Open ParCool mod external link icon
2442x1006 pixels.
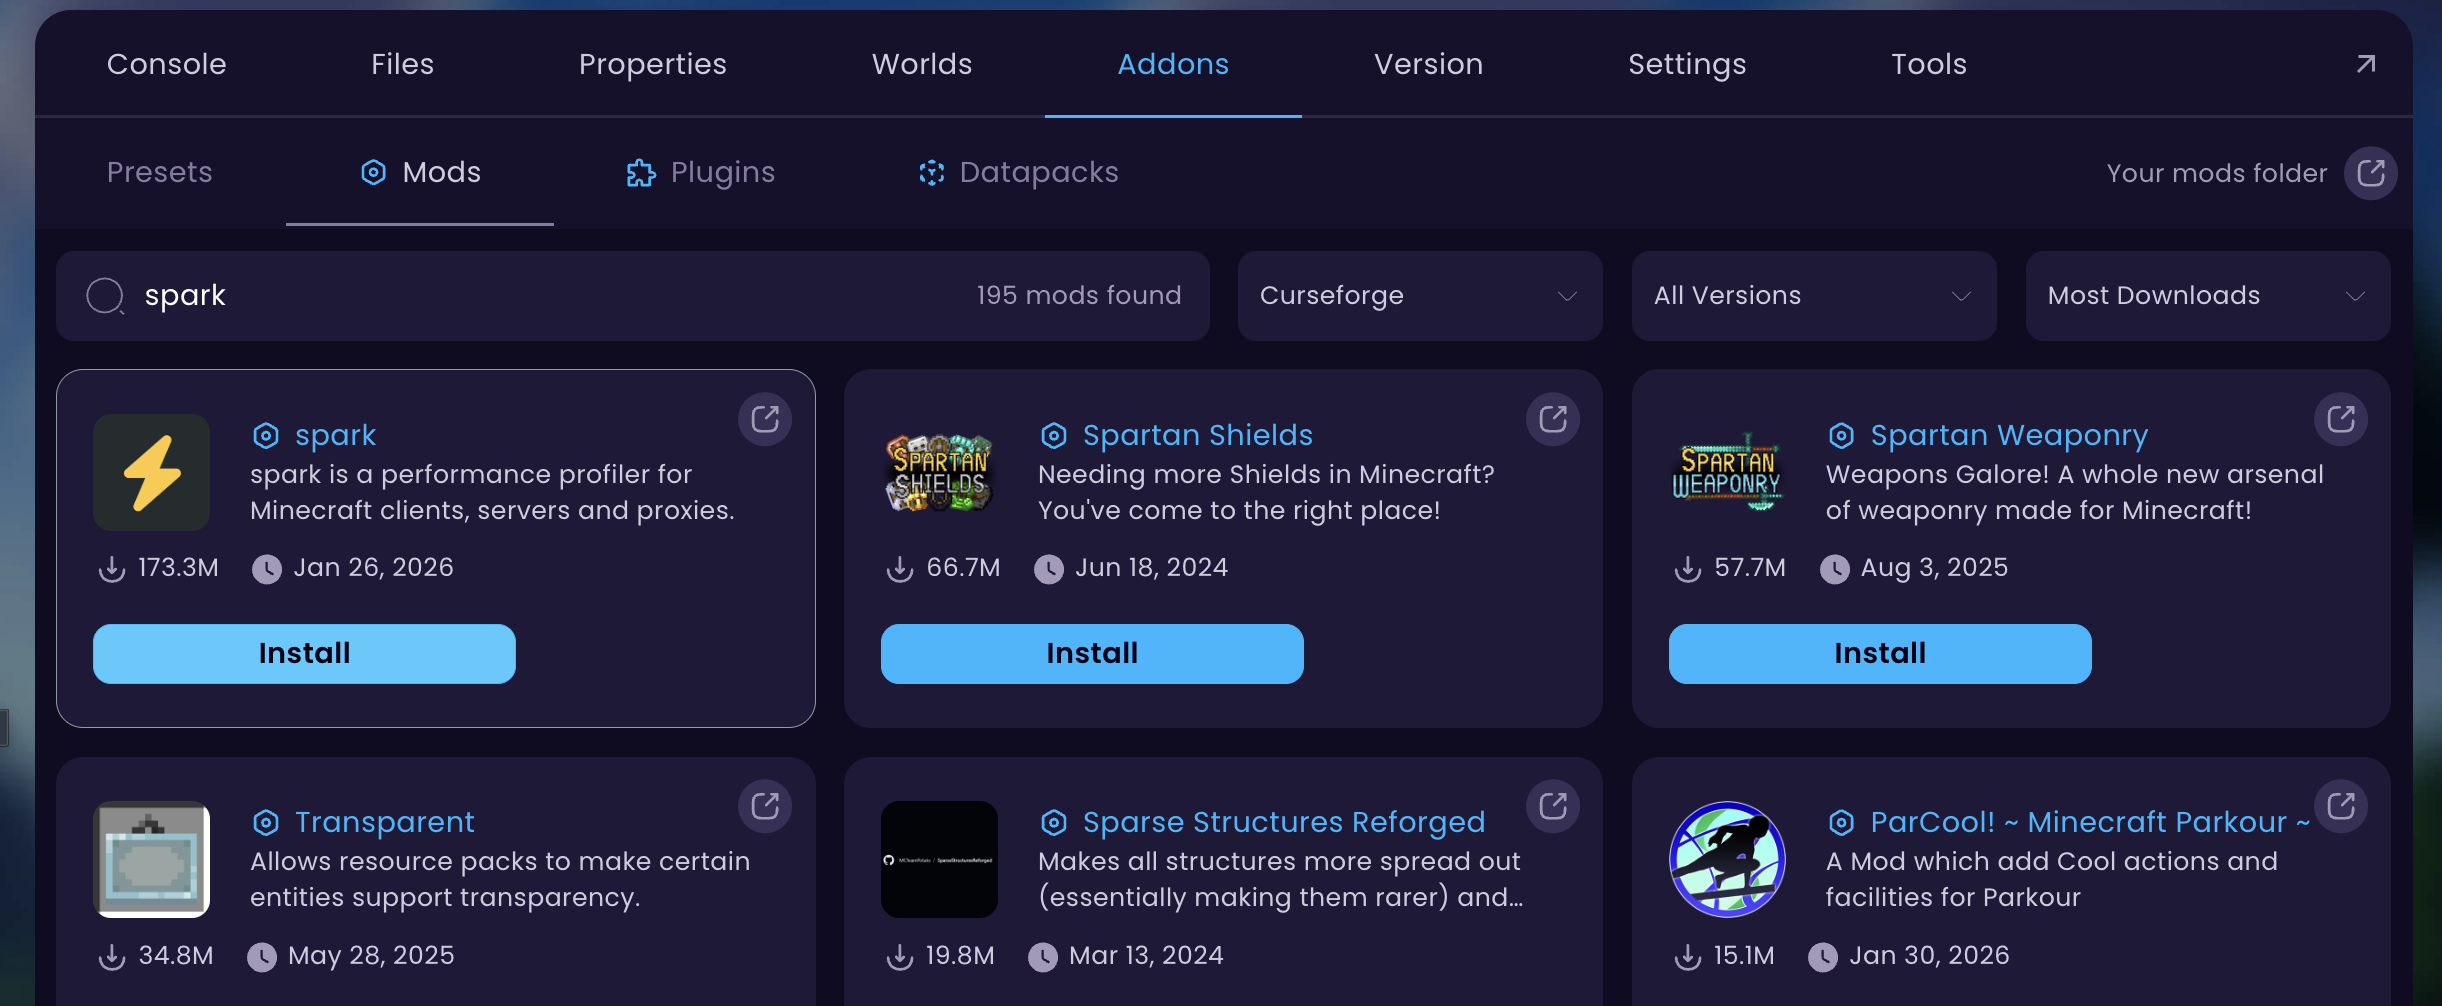click(2341, 806)
